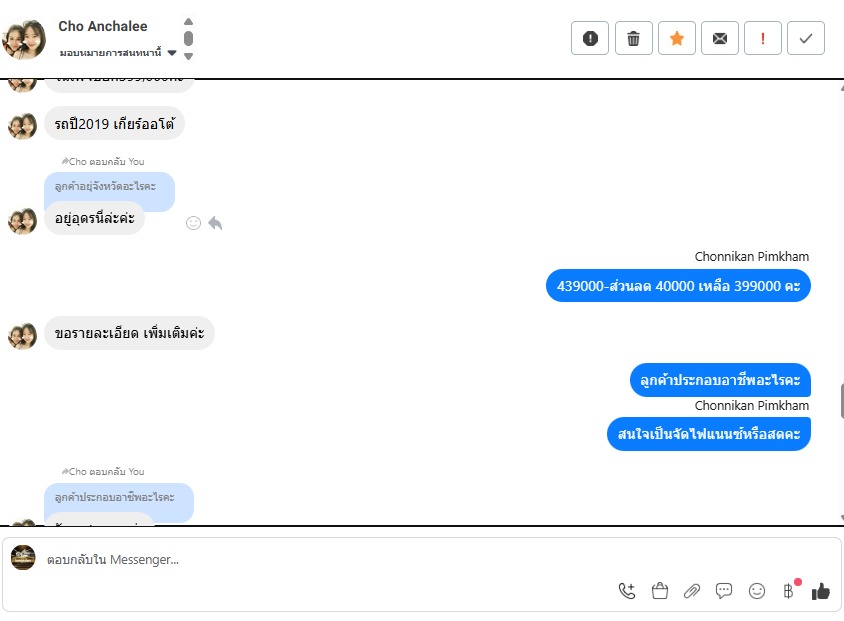Screen dimensions: 844x621
Task: Add emoji reaction to อยู่อุดรนี่ล่ะค่ะ message
Action: (193, 223)
